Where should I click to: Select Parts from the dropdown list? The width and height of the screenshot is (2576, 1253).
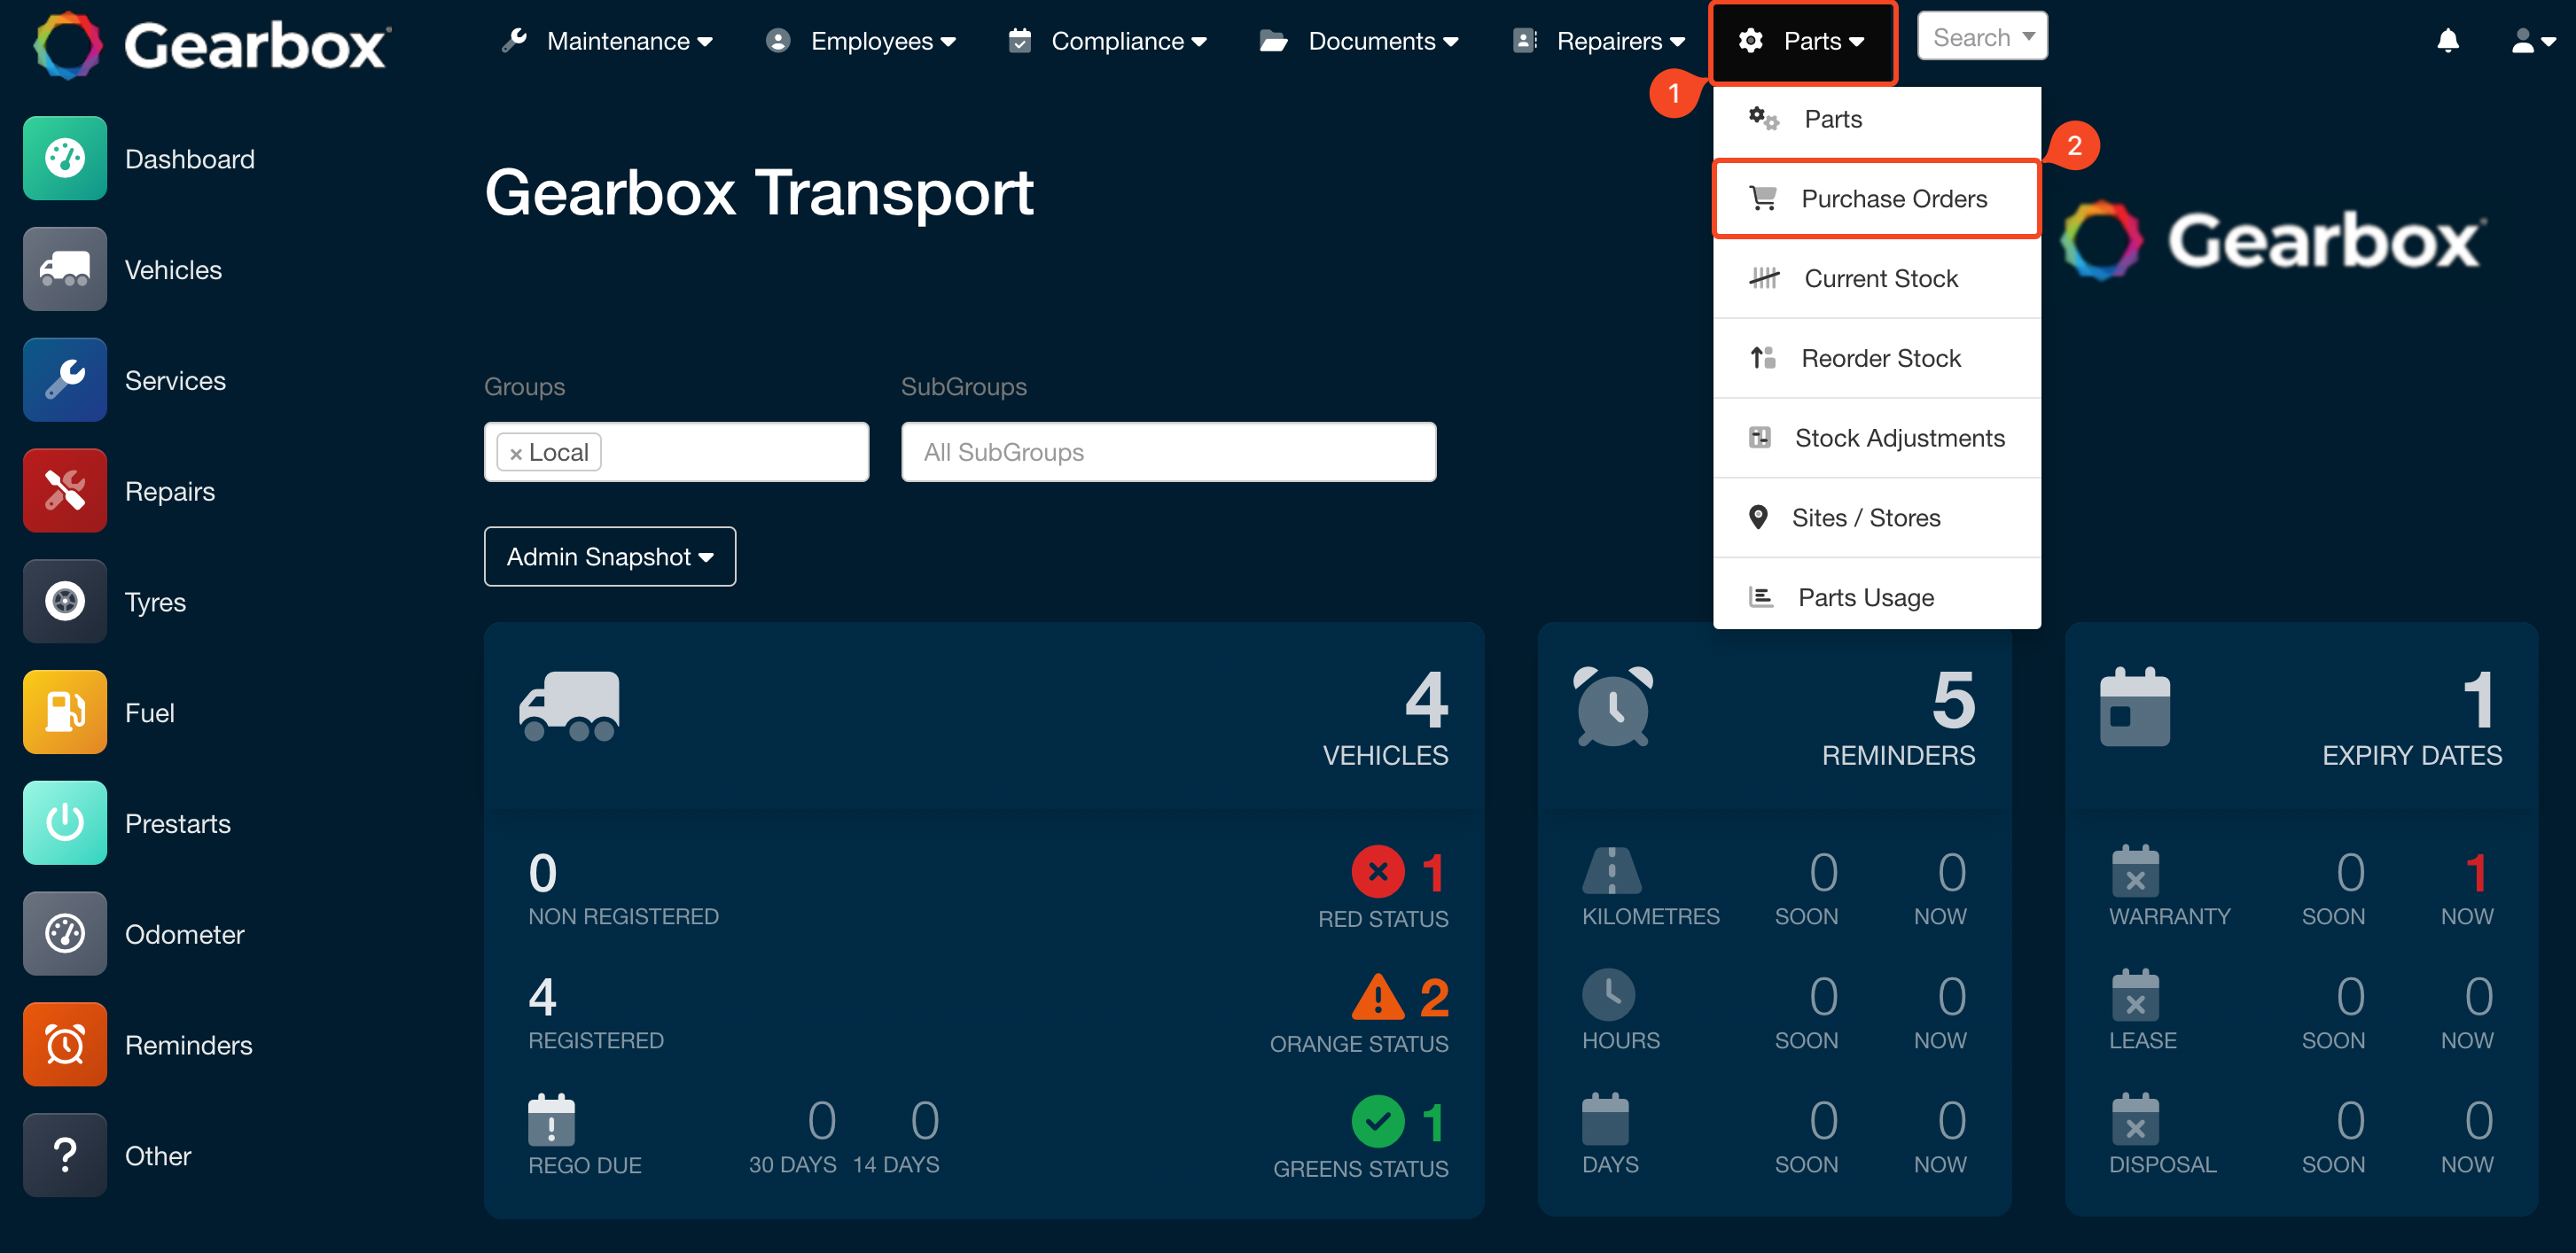[x=1876, y=119]
